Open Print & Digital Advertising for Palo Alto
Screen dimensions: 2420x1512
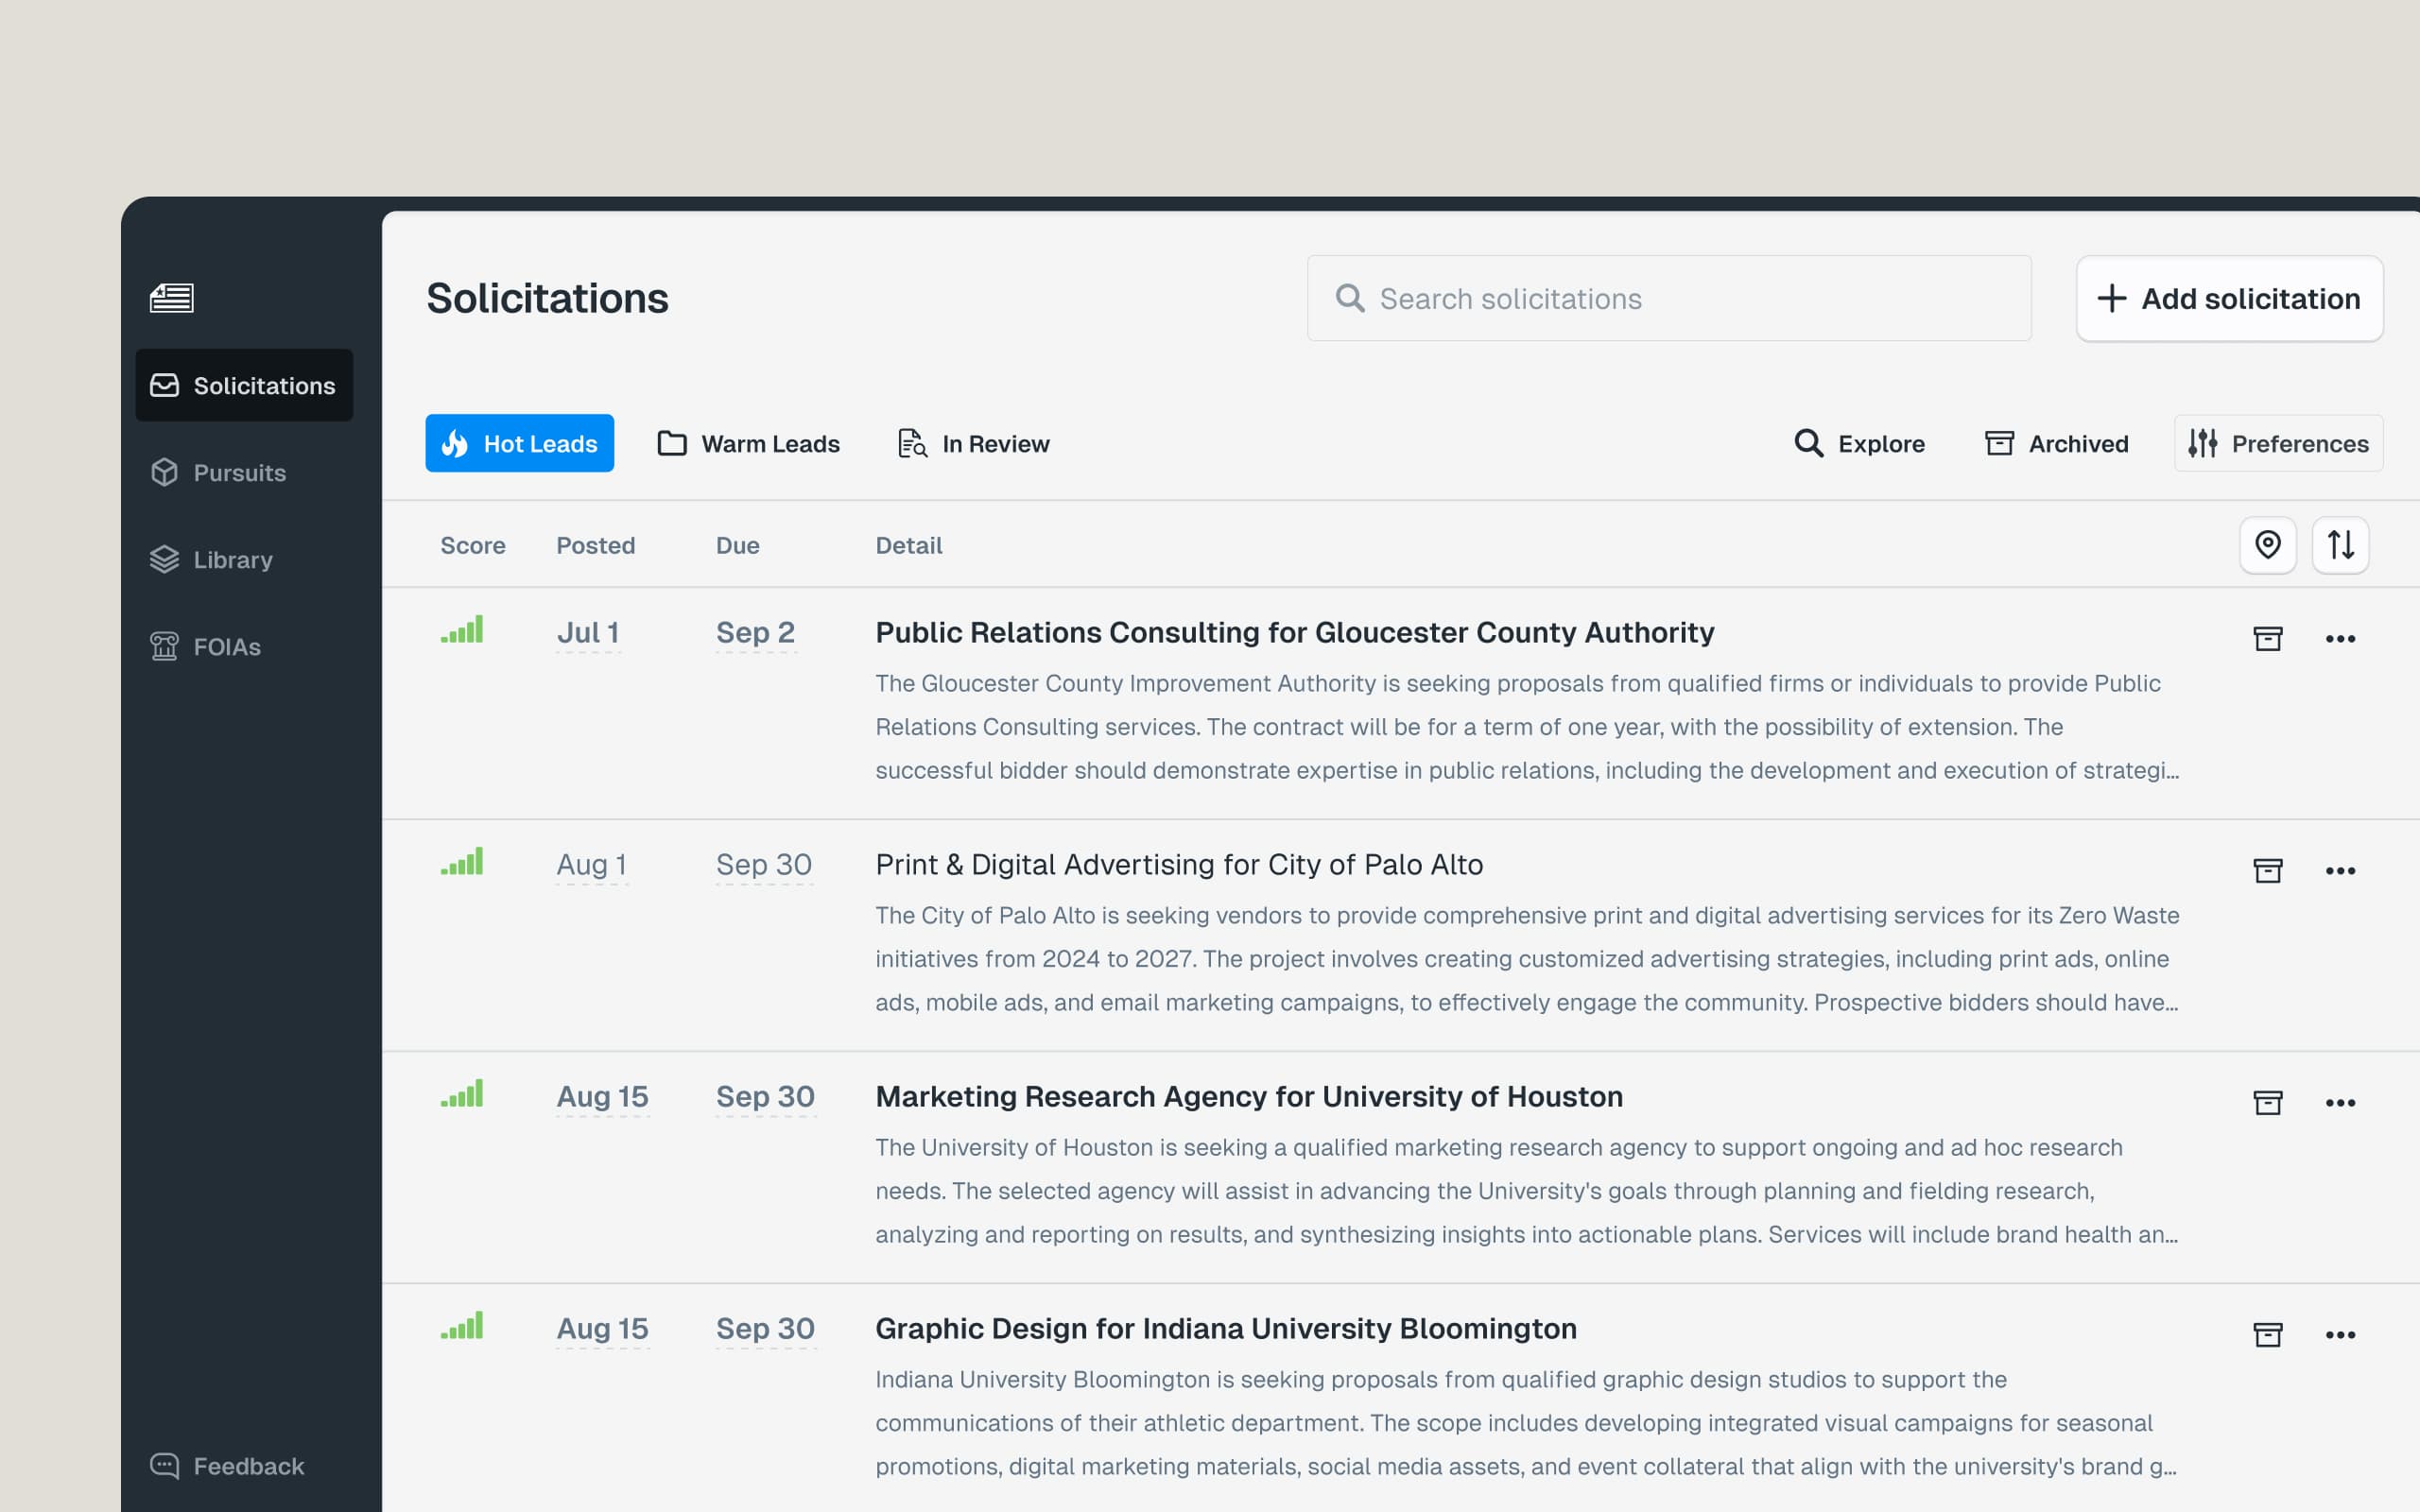(1179, 864)
